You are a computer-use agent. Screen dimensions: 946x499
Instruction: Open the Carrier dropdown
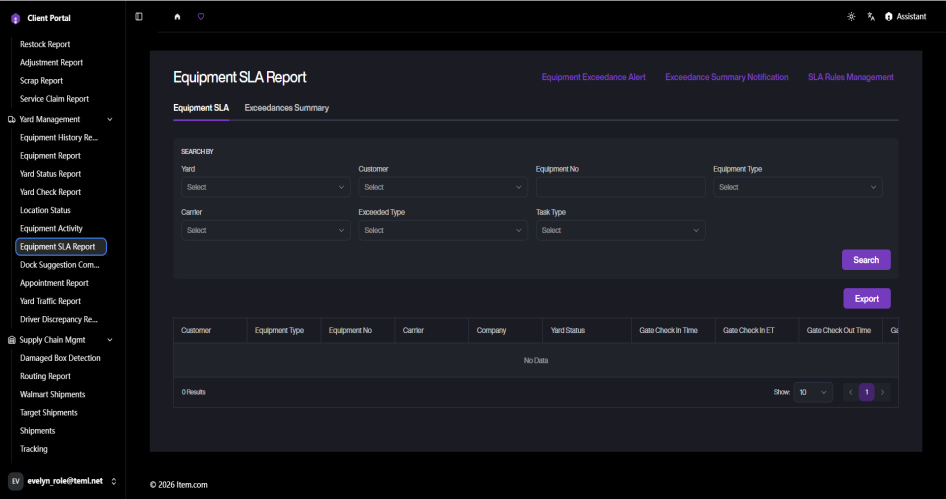pos(265,230)
